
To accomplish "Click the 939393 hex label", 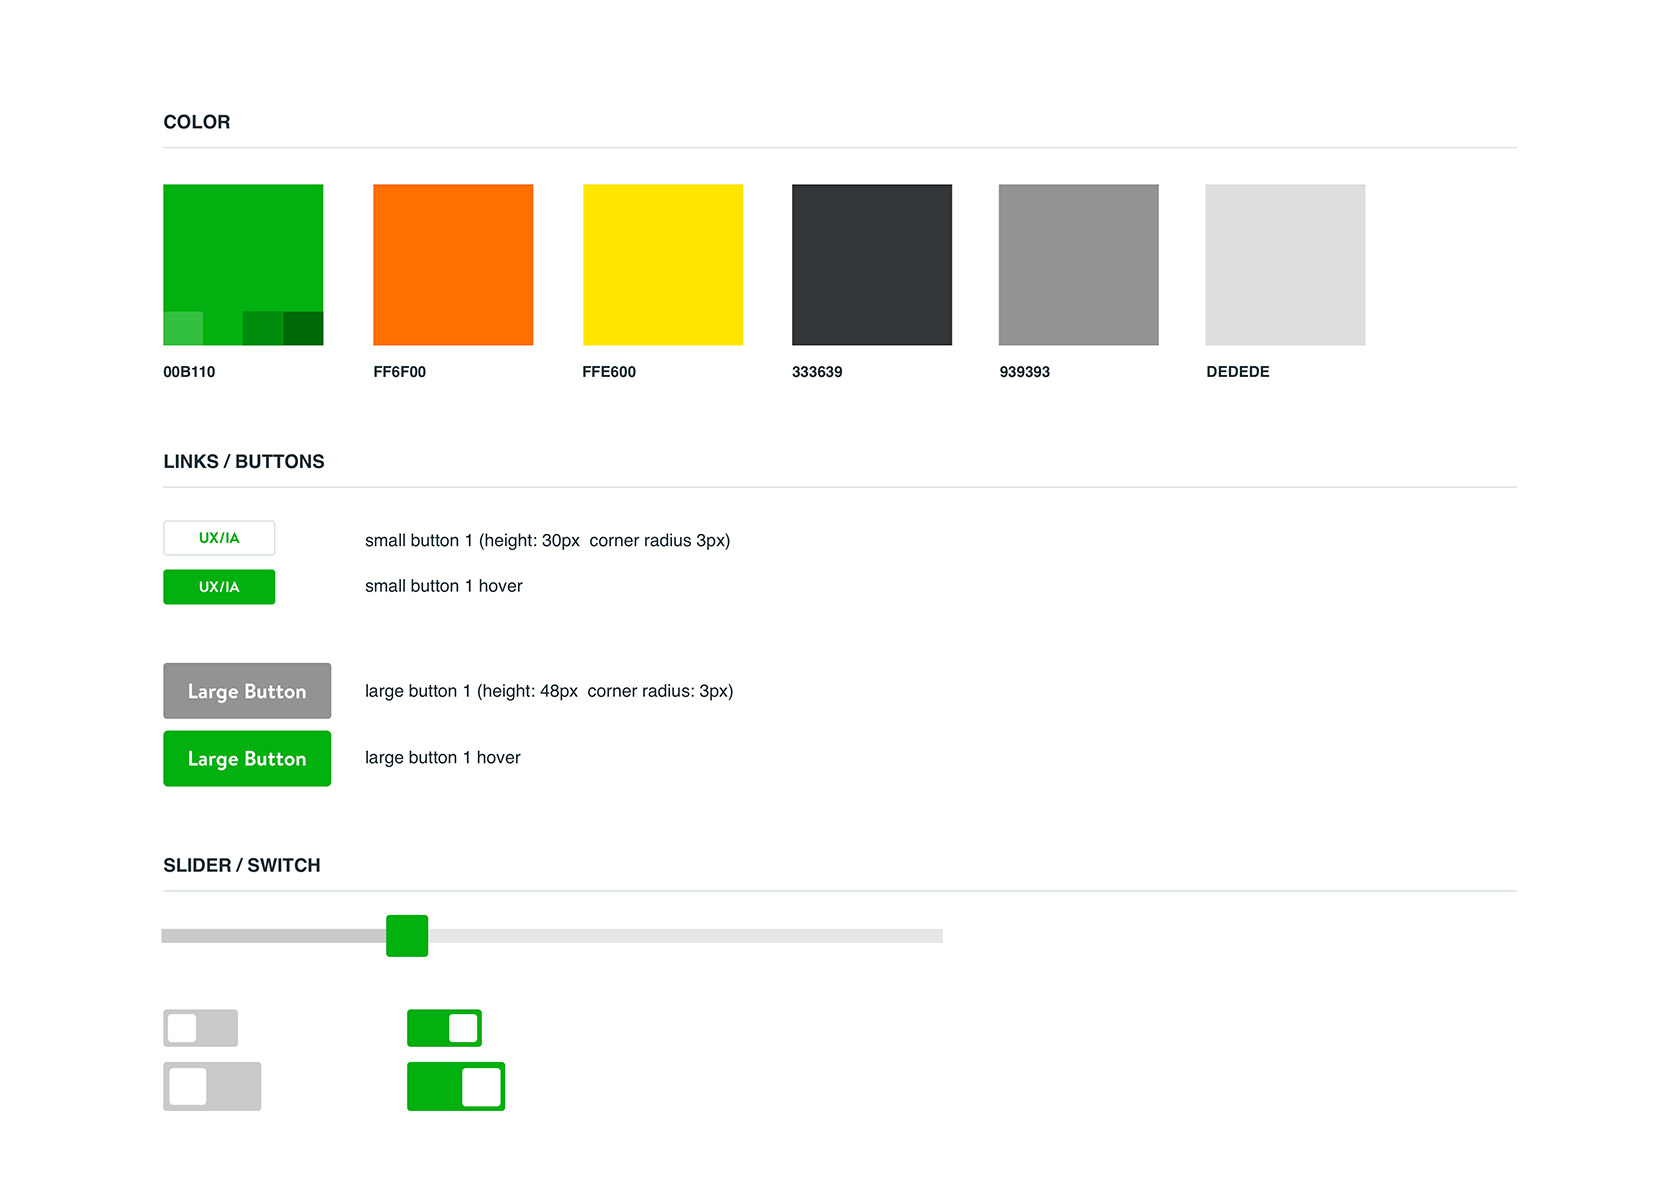I will [x=1025, y=372].
